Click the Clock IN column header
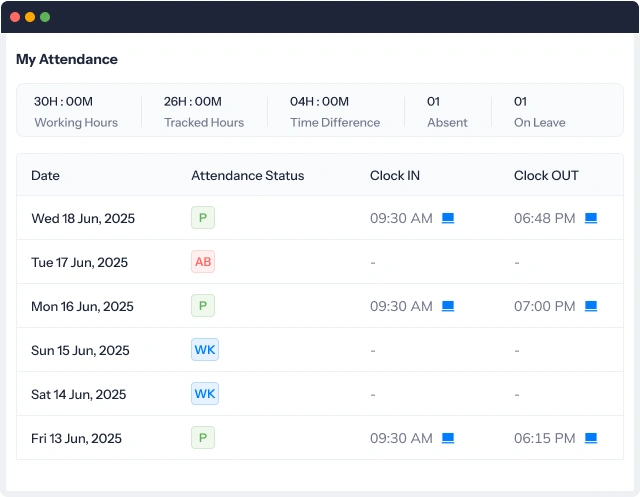Image resolution: width=640 pixels, height=497 pixels. (x=395, y=175)
